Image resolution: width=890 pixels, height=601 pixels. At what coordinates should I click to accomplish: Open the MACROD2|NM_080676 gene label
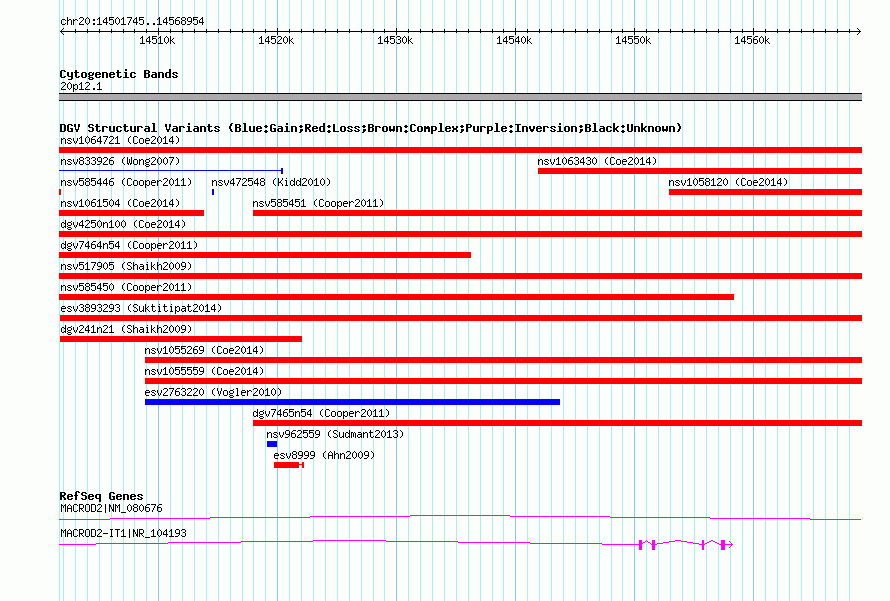[111, 508]
